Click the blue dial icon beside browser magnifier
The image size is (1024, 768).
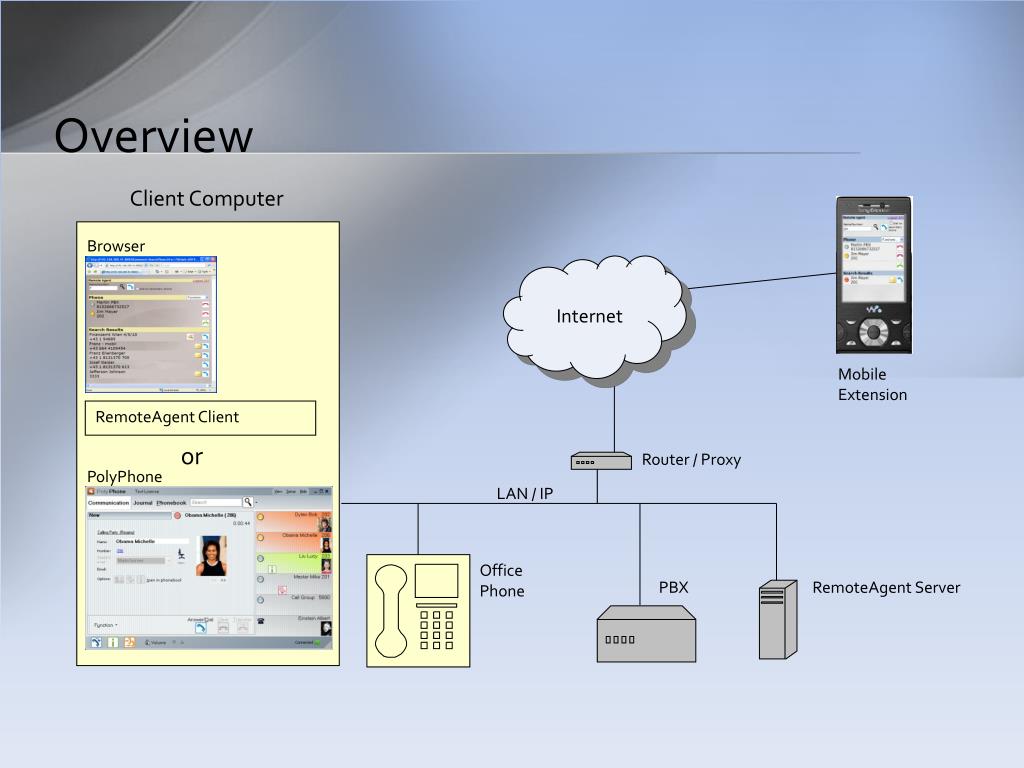131,287
